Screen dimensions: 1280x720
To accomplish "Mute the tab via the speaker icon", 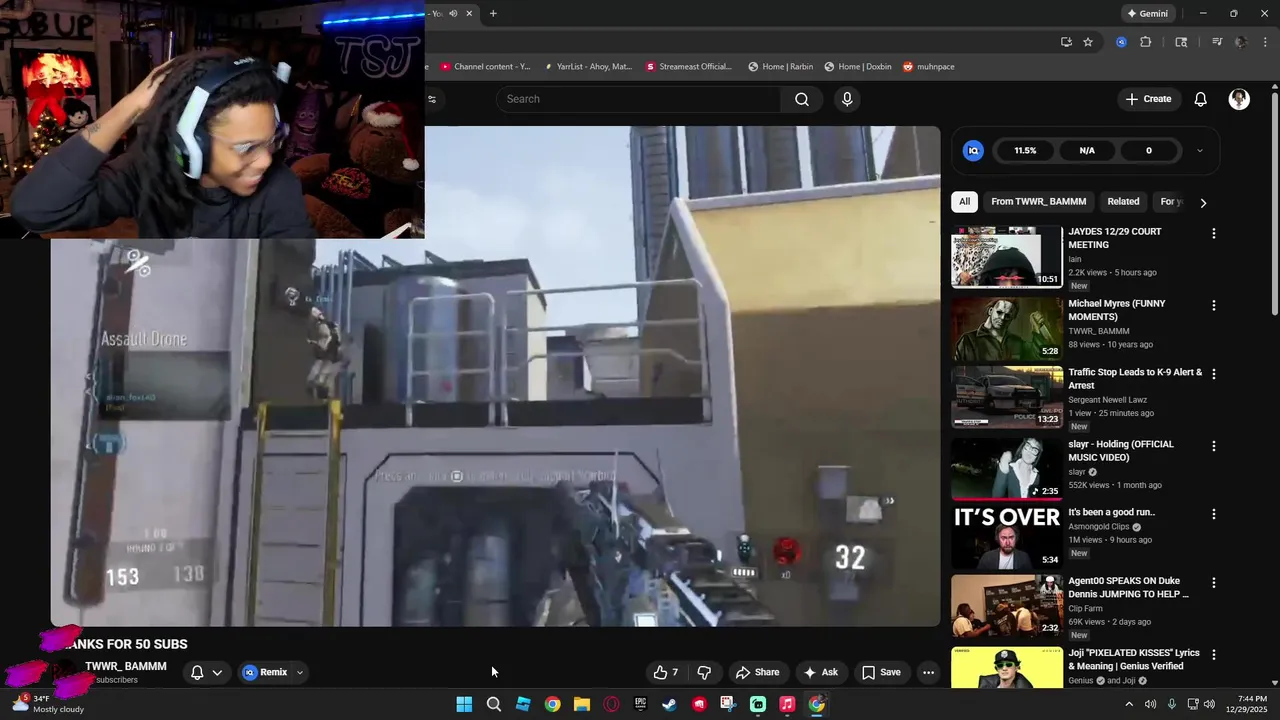I will click(453, 13).
